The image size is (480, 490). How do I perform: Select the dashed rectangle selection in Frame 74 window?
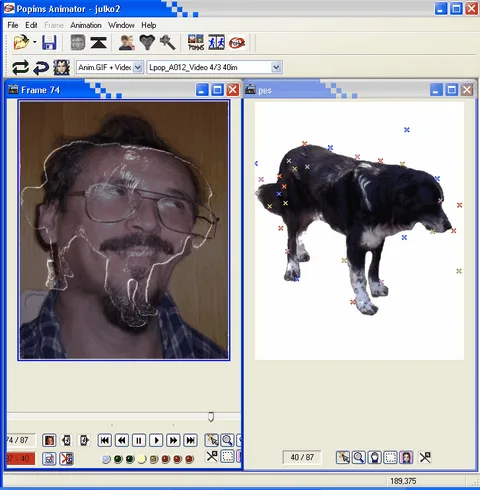228,456
